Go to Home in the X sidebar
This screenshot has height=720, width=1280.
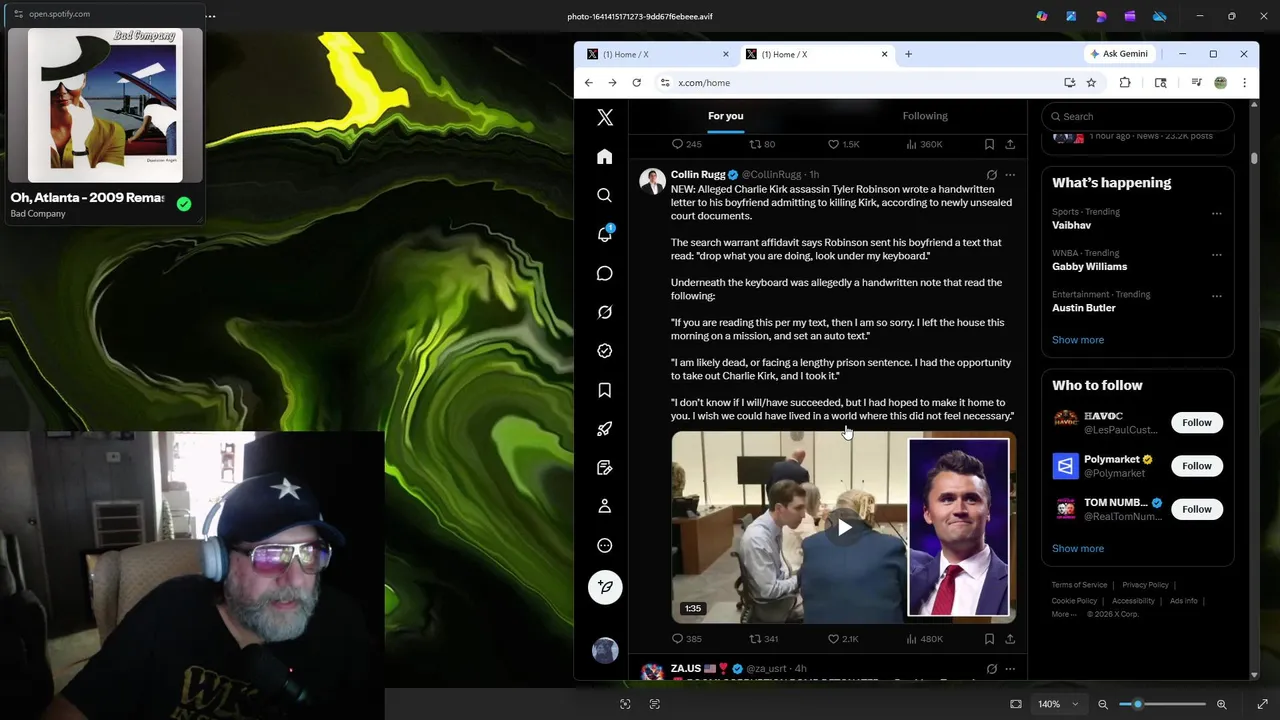tap(605, 156)
